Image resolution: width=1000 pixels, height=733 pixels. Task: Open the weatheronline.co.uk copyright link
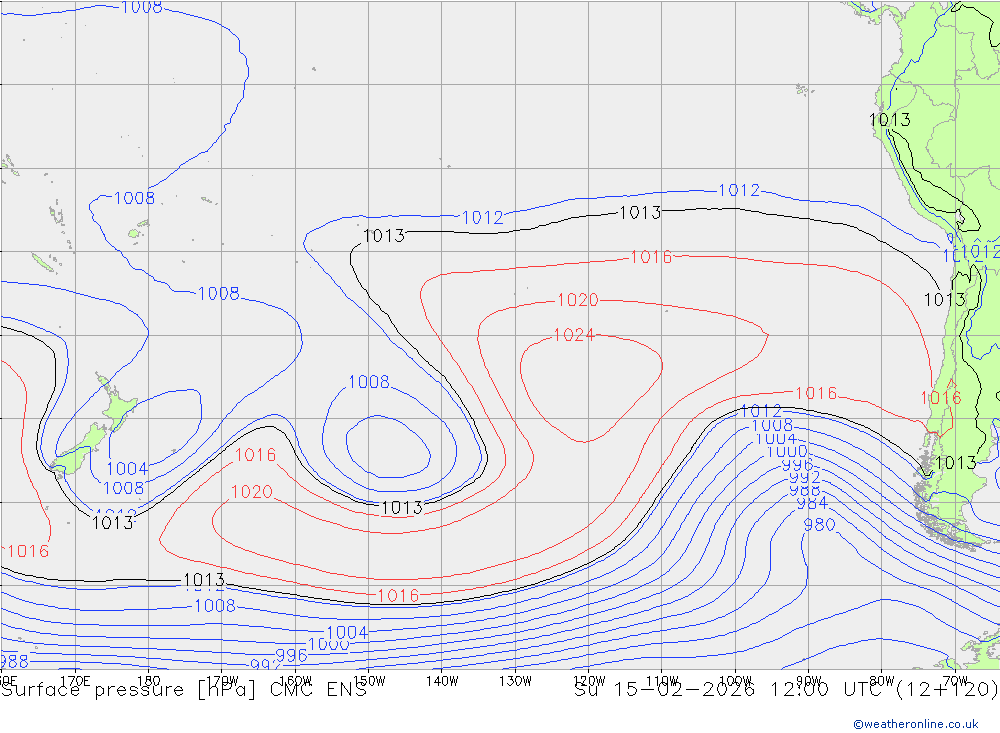coord(916,724)
